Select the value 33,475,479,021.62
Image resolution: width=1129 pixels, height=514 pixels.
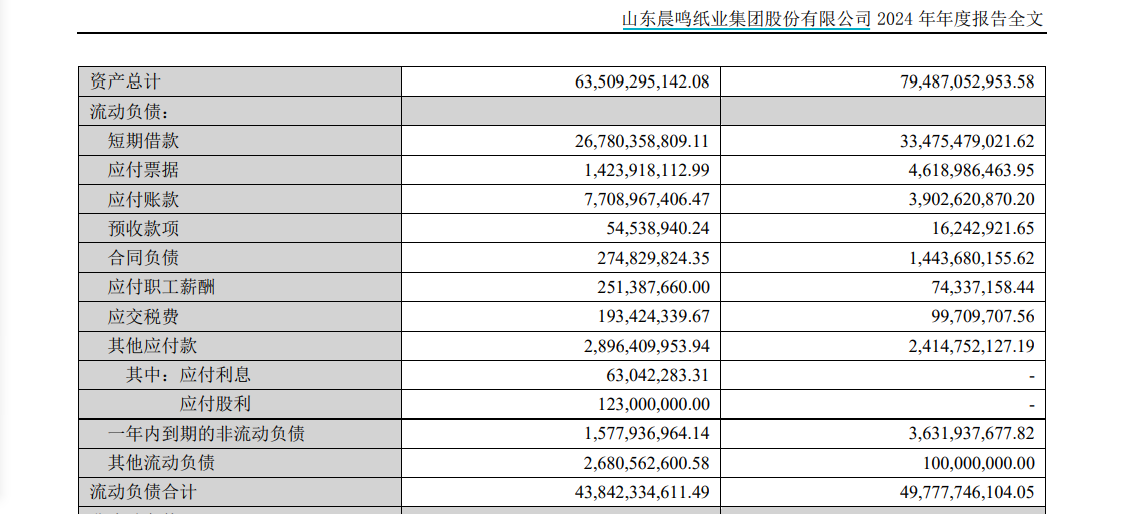(x=967, y=141)
